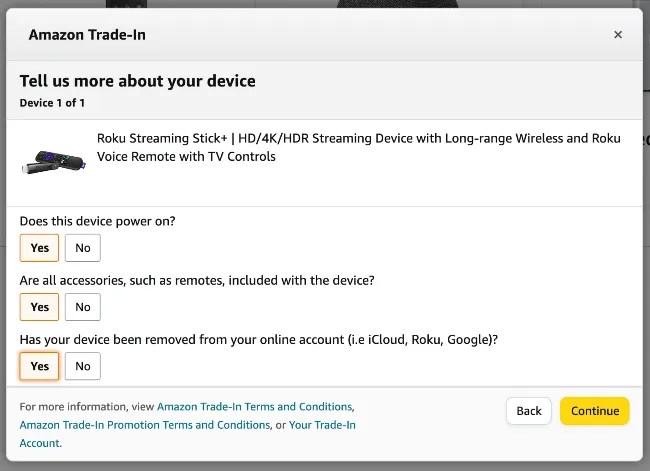Open Your Trade-In Account link
This screenshot has height=471, width=650.
click(x=322, y=425)
